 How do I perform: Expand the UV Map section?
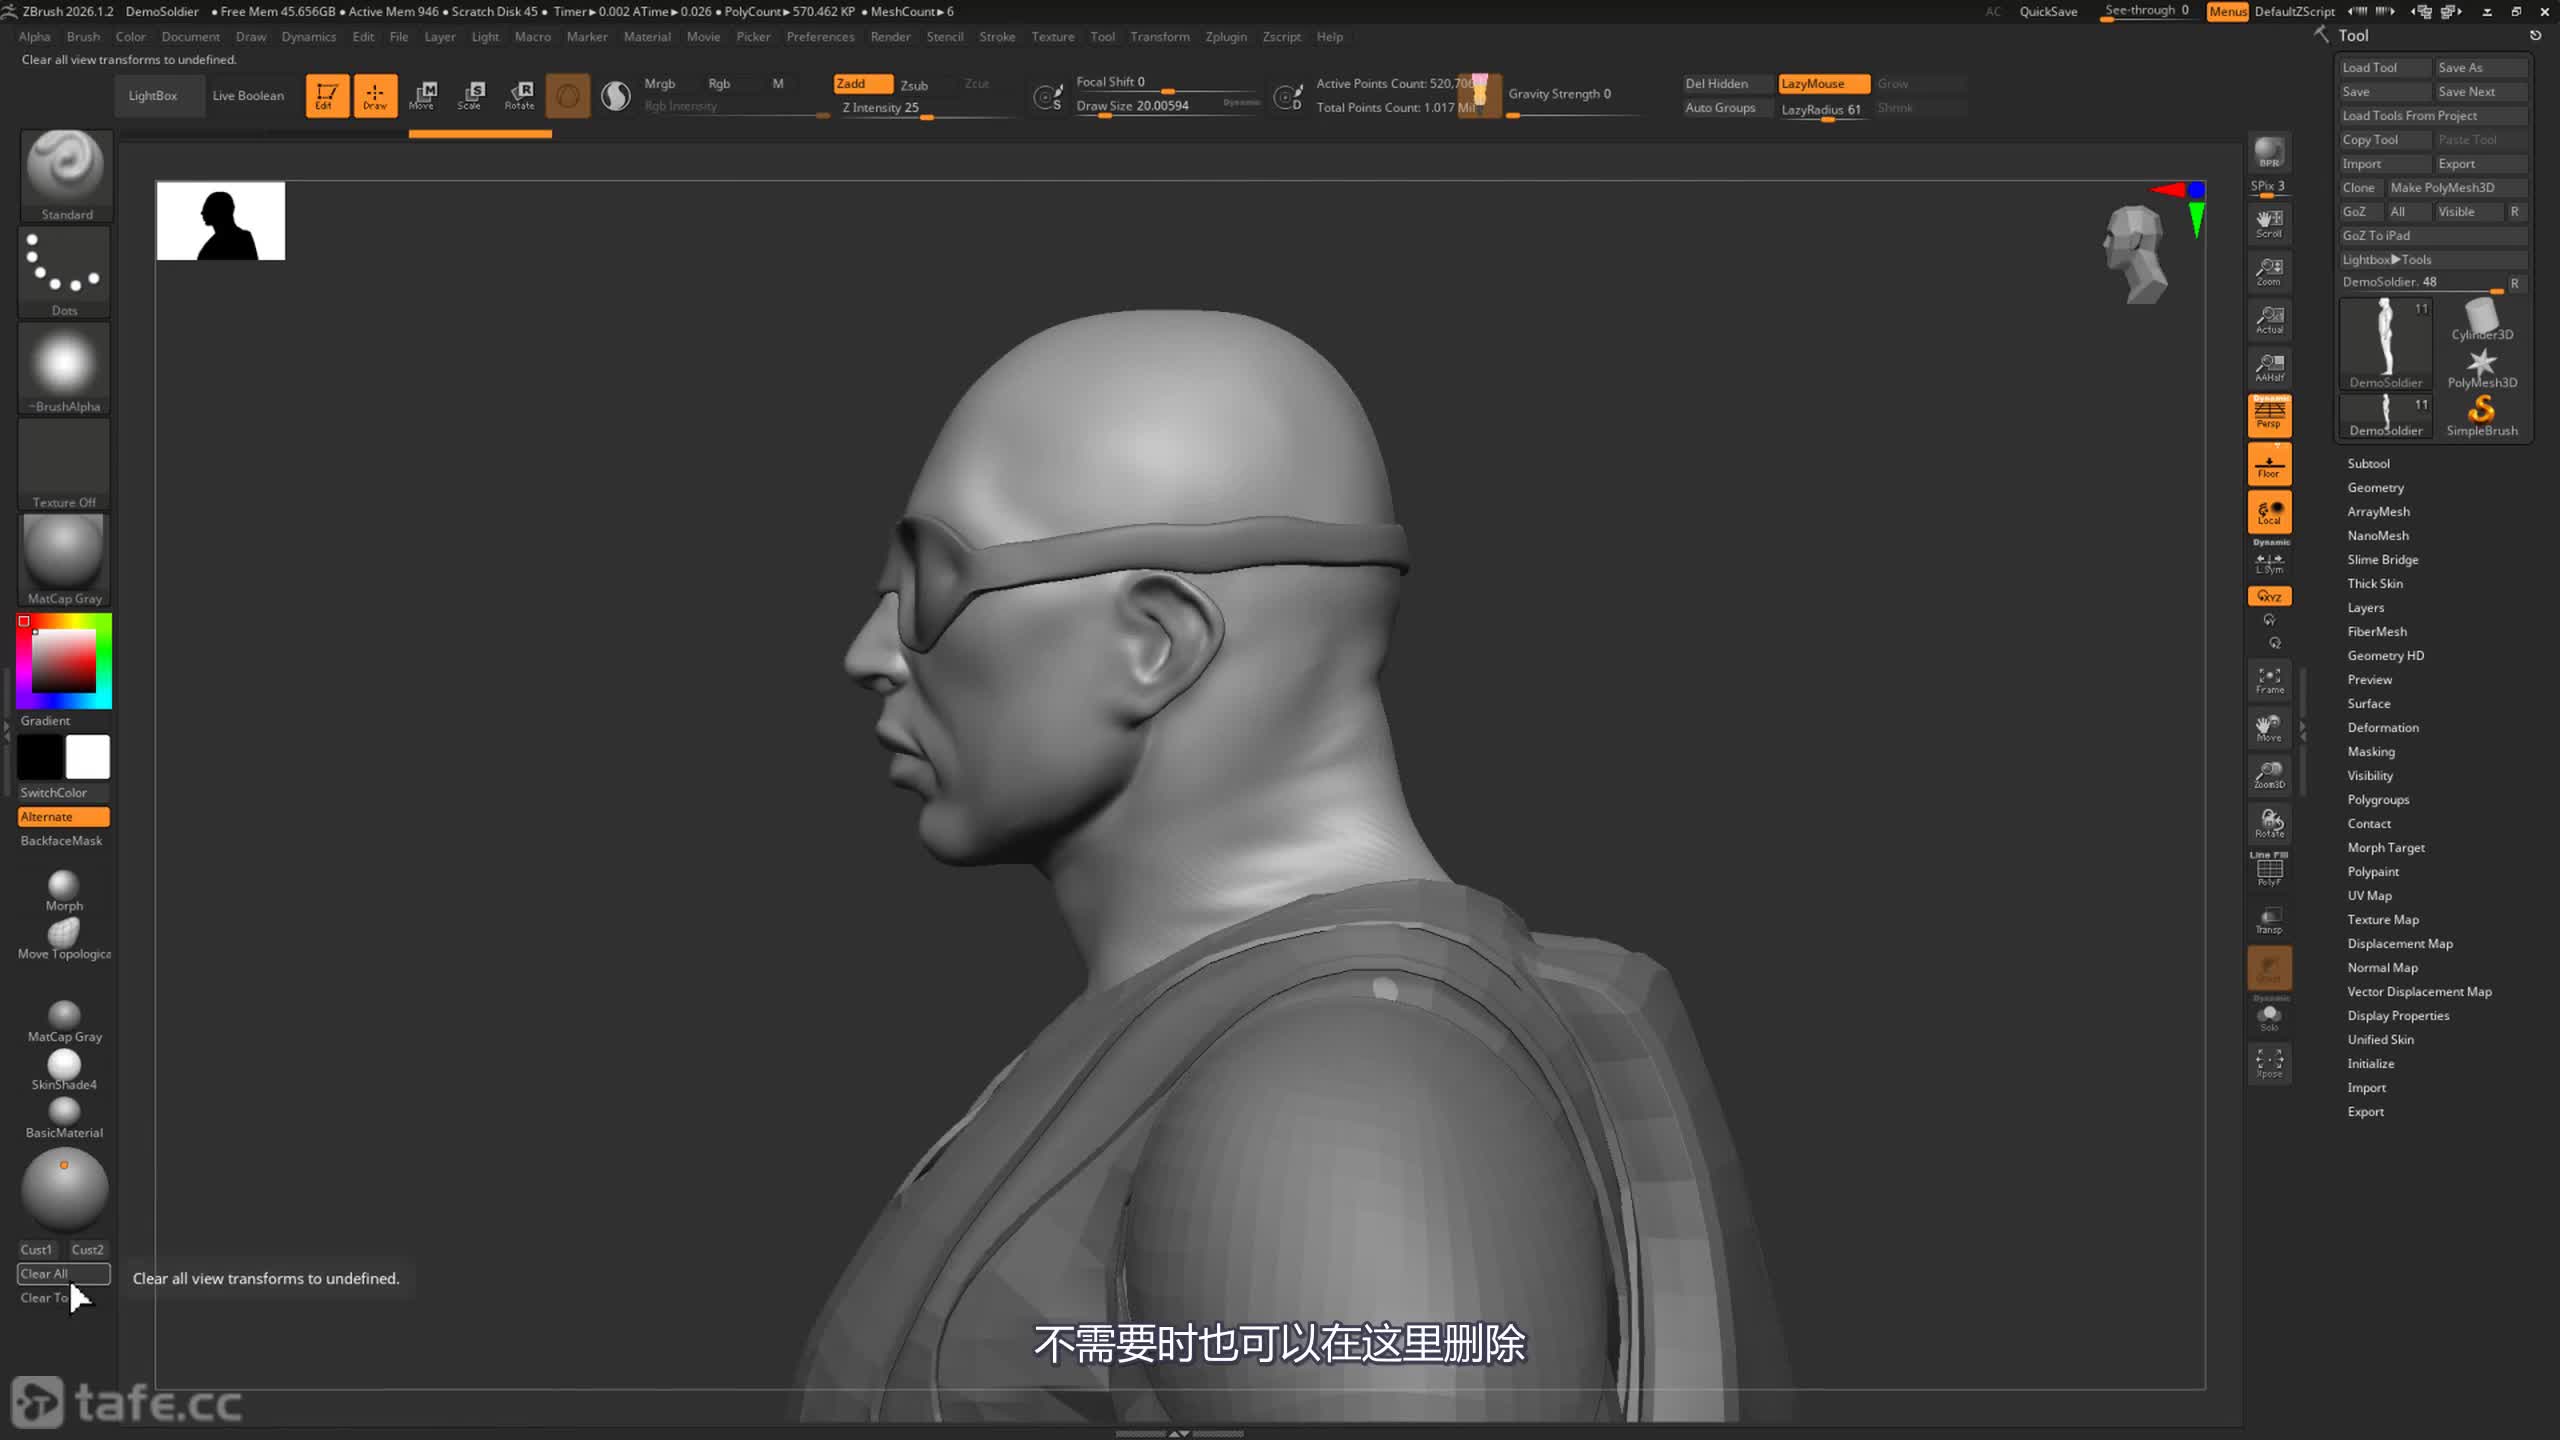pos(2369,896)
